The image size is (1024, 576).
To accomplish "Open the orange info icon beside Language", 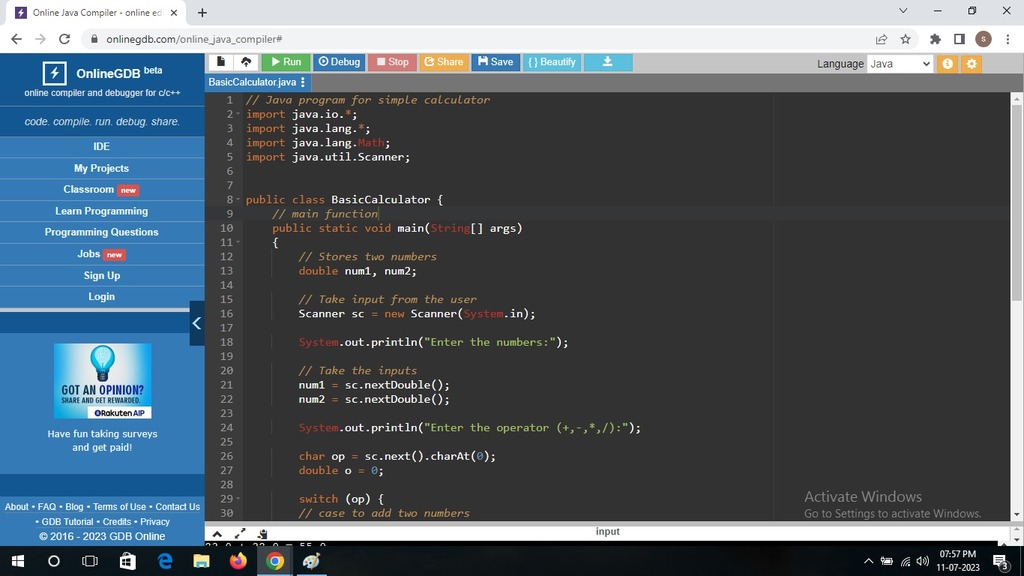I will pos(947,64).
